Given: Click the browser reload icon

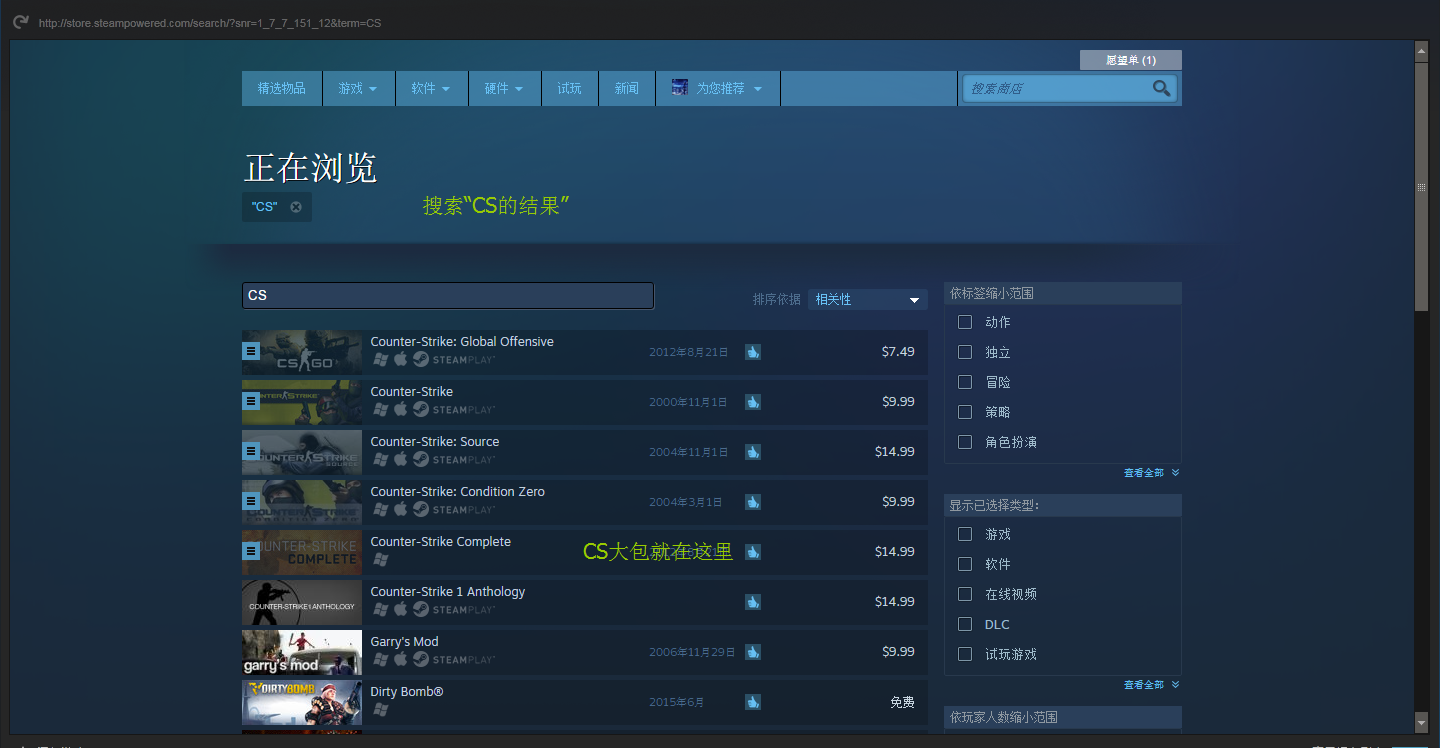Looking at the screenshot, I should (x=20, y=21).
